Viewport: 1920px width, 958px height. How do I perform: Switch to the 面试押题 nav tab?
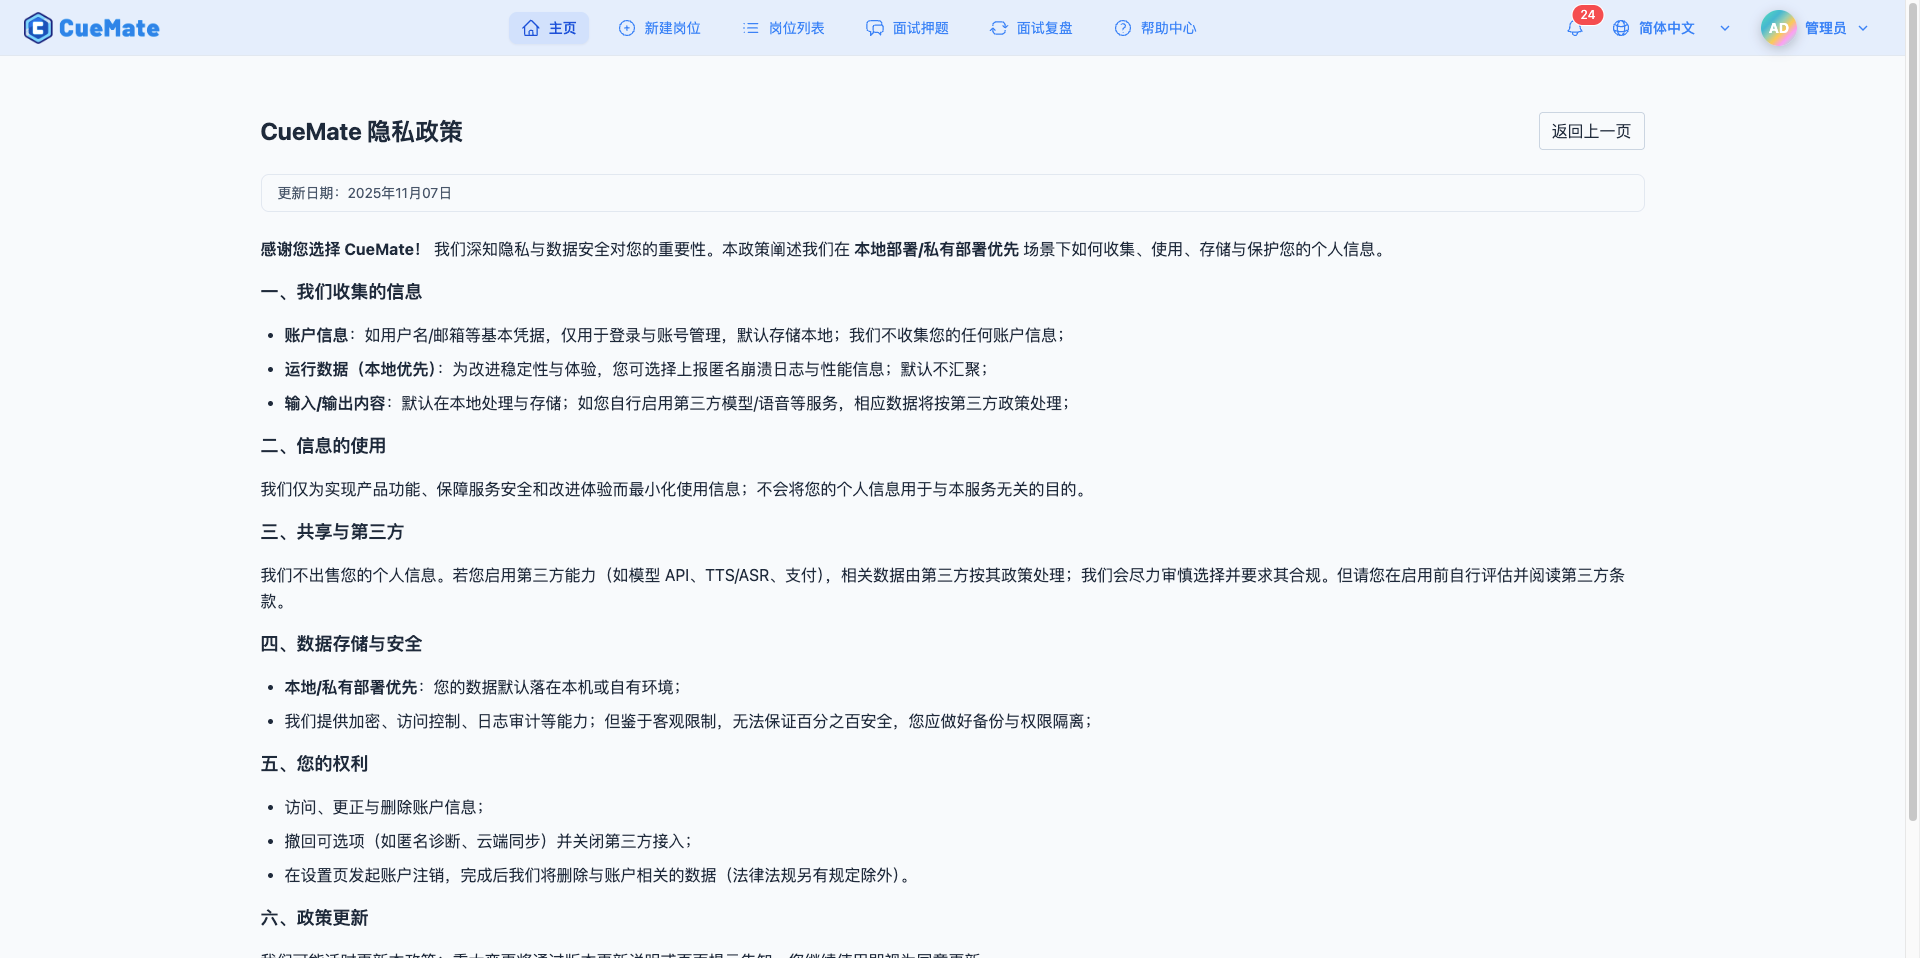pyautogui.click(x=919, y=28)
